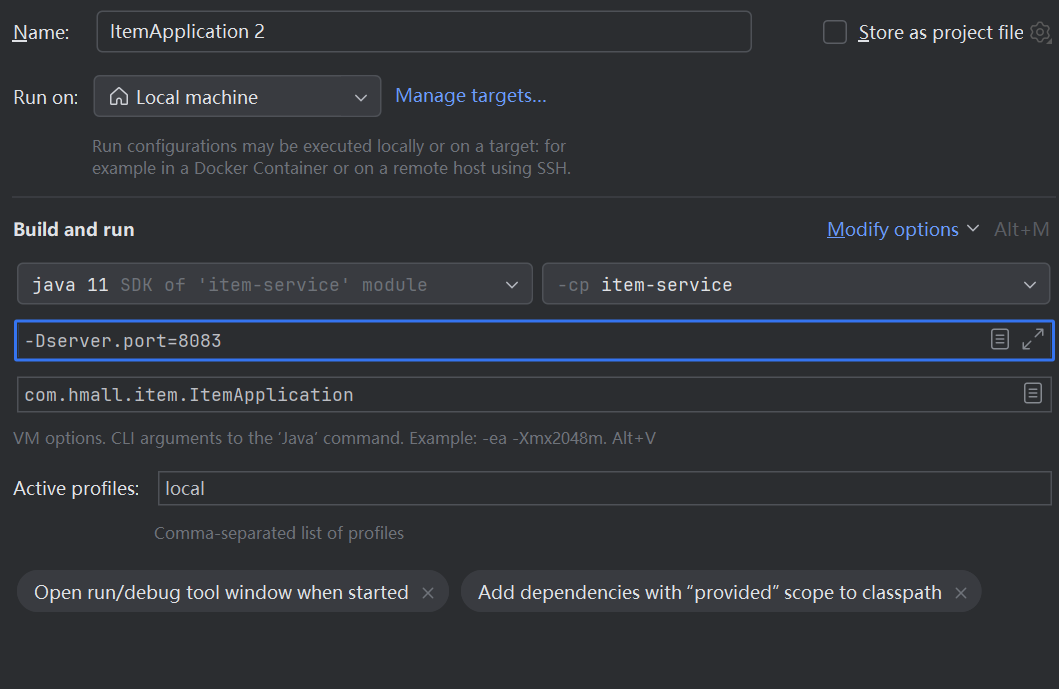This screenshot has width=1059, height=689.
Task: Click the gear icon beside Store as project file
Action: pos(1040,33)
